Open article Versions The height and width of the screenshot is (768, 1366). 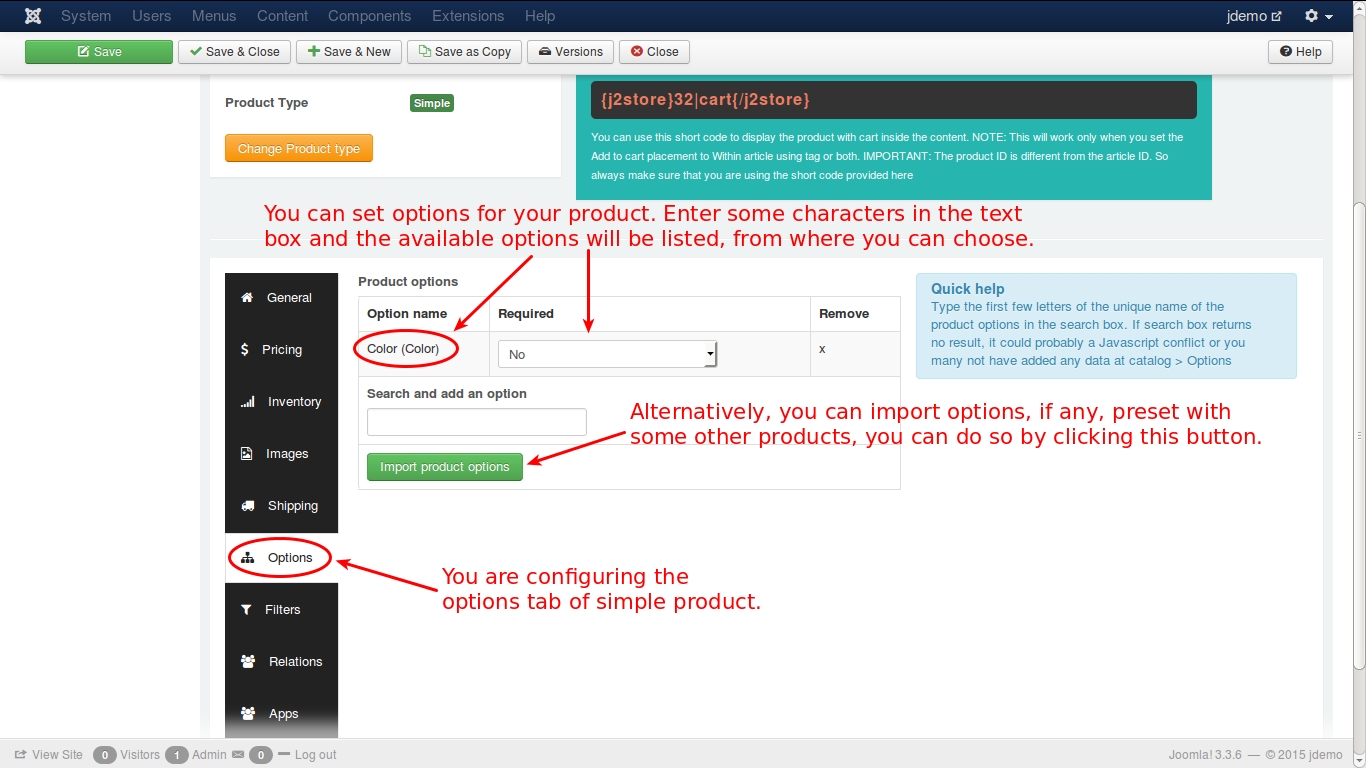pos(571,52)
